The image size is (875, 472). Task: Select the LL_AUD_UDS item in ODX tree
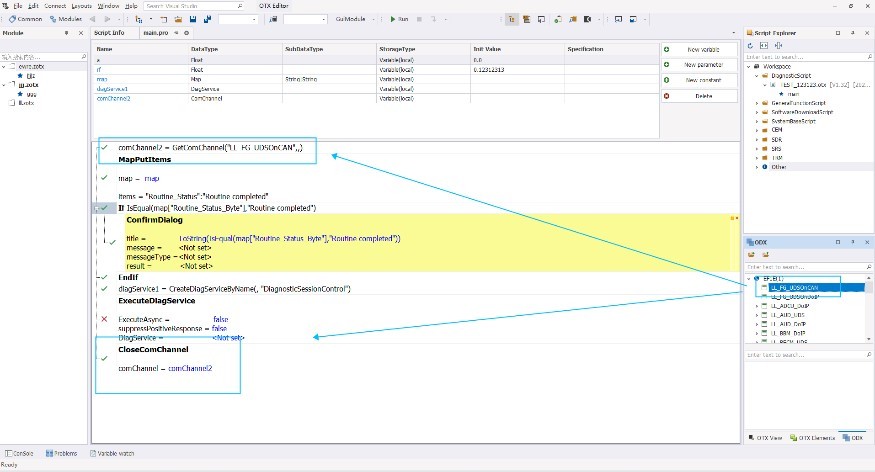coord(787,315)
